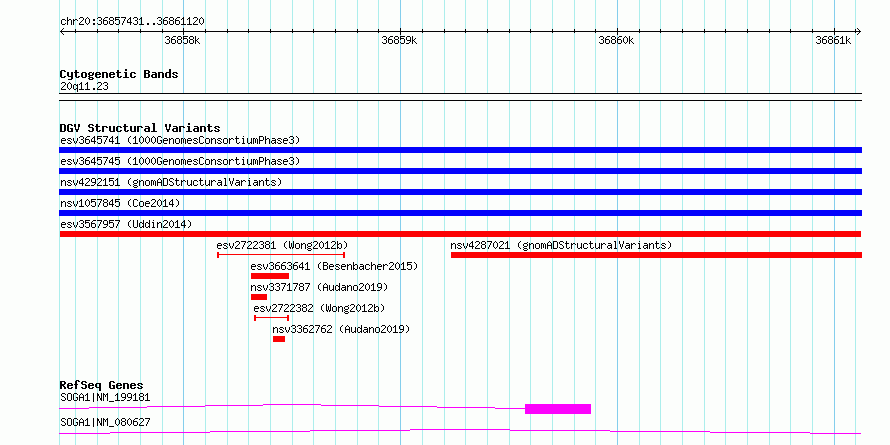Viewport: 890px width, 445px height.
Task: Click the nsv3362762 (Audano2019) label text
Action: coord(341,329)
